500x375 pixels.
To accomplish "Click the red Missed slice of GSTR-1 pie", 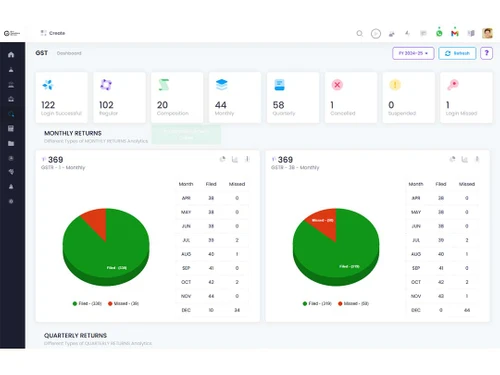I will (97, 221).
